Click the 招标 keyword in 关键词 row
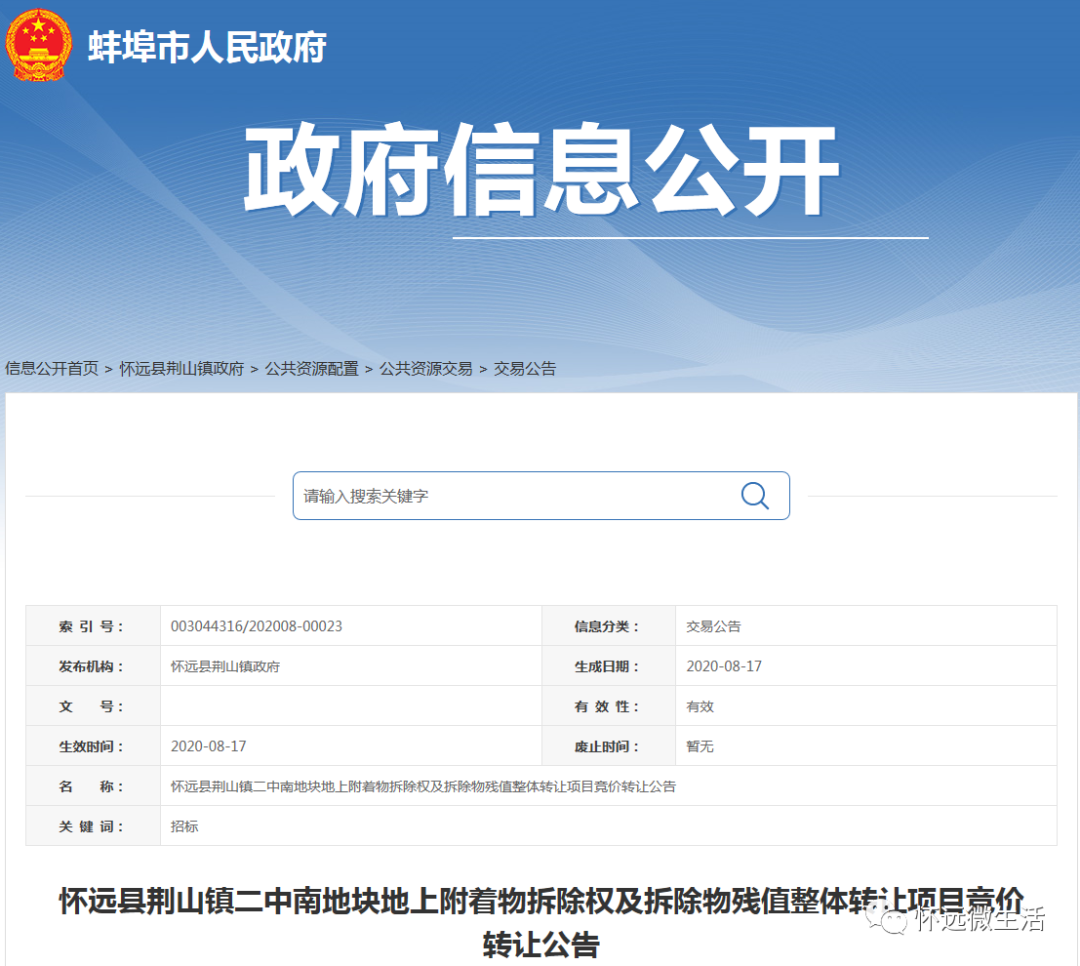This screenshot has width=1080, height=966. [x=185, y=826]
